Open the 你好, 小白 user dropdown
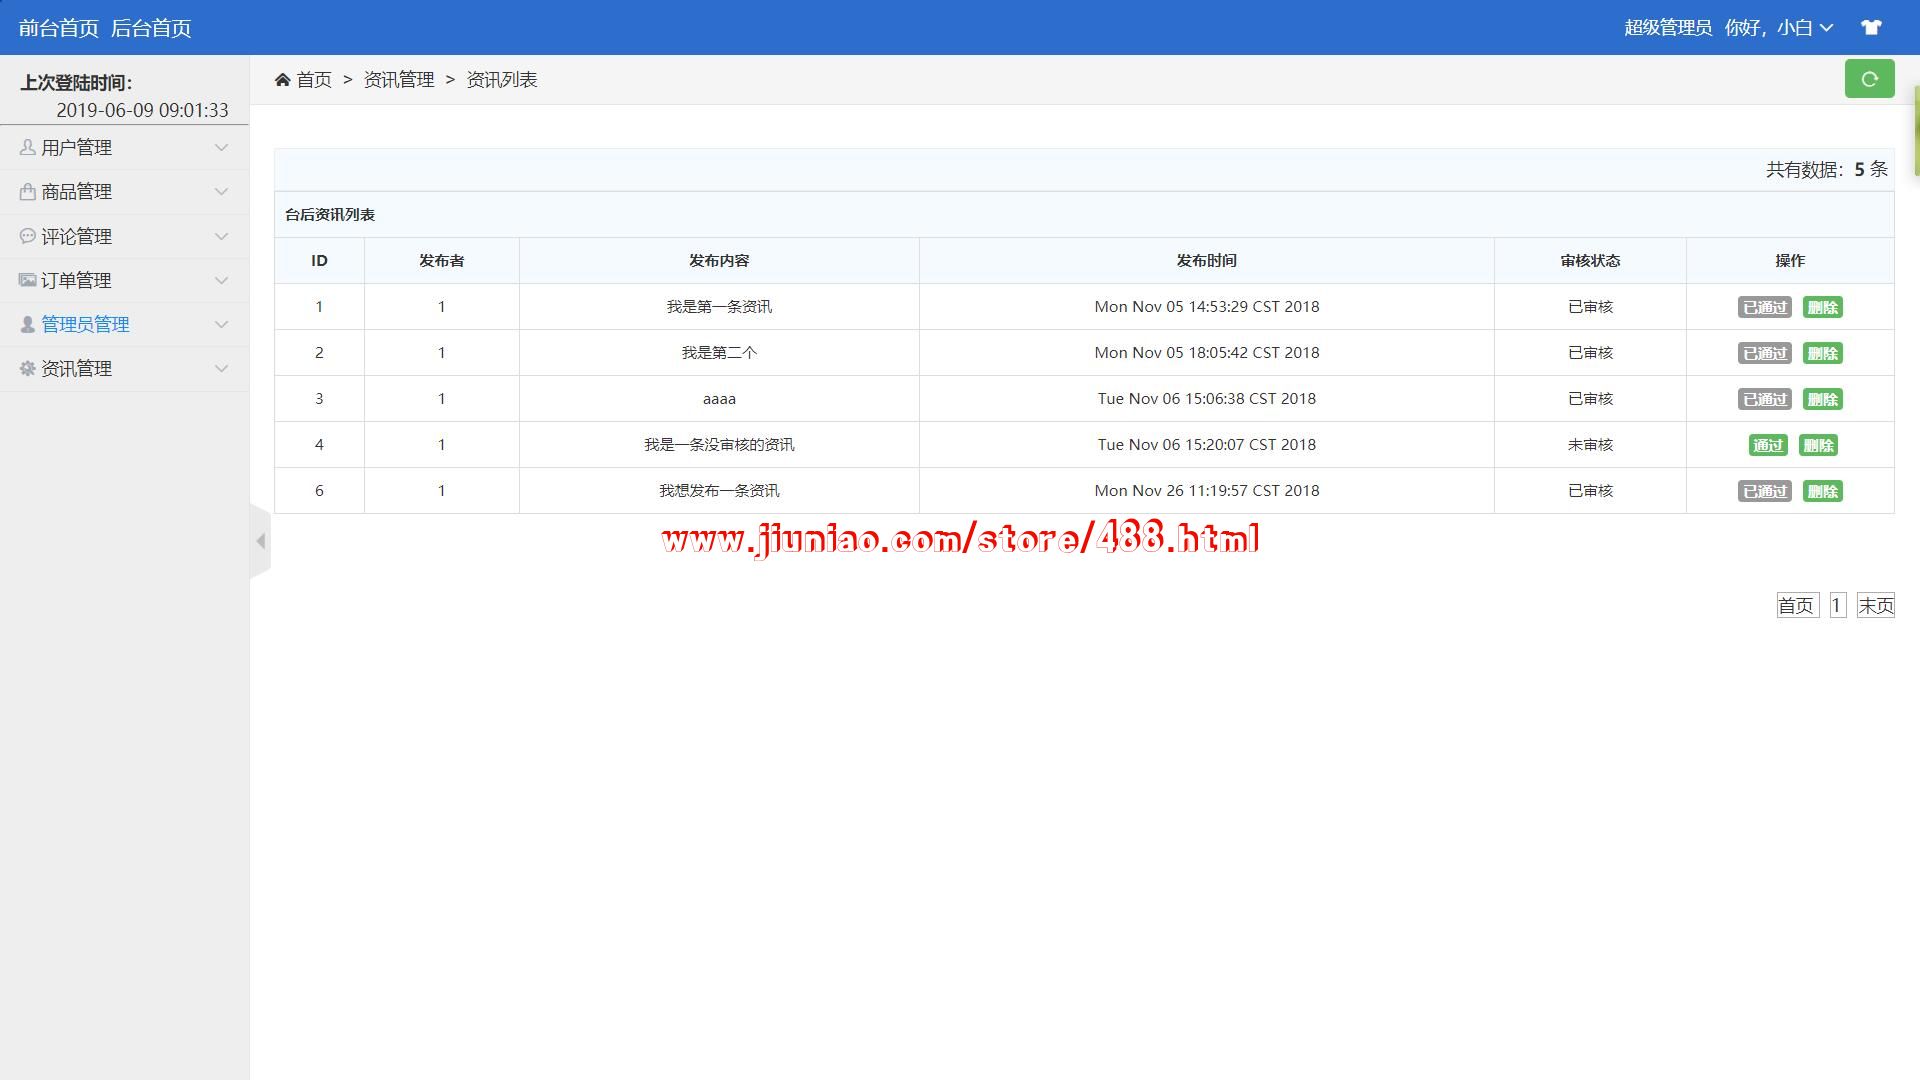This screenshot has width=1920, height=1080. pos(1778,28)
